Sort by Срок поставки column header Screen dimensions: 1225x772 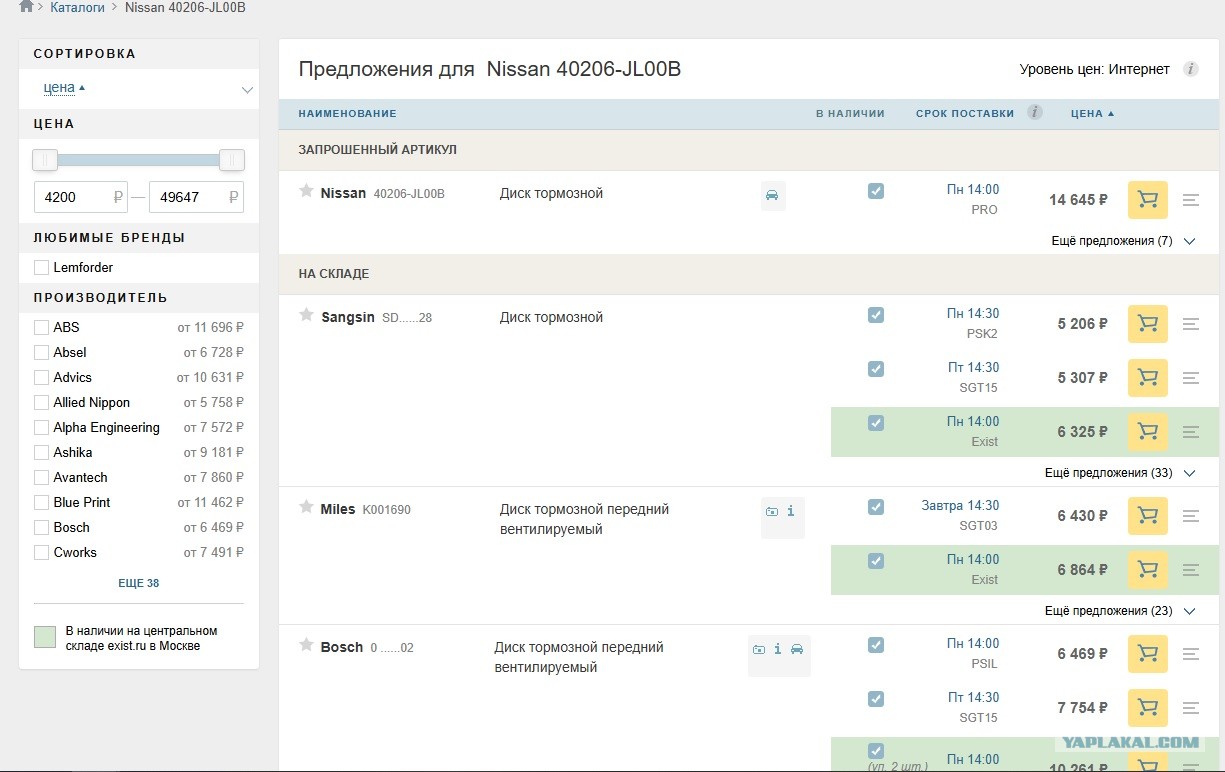click(965, 113)
